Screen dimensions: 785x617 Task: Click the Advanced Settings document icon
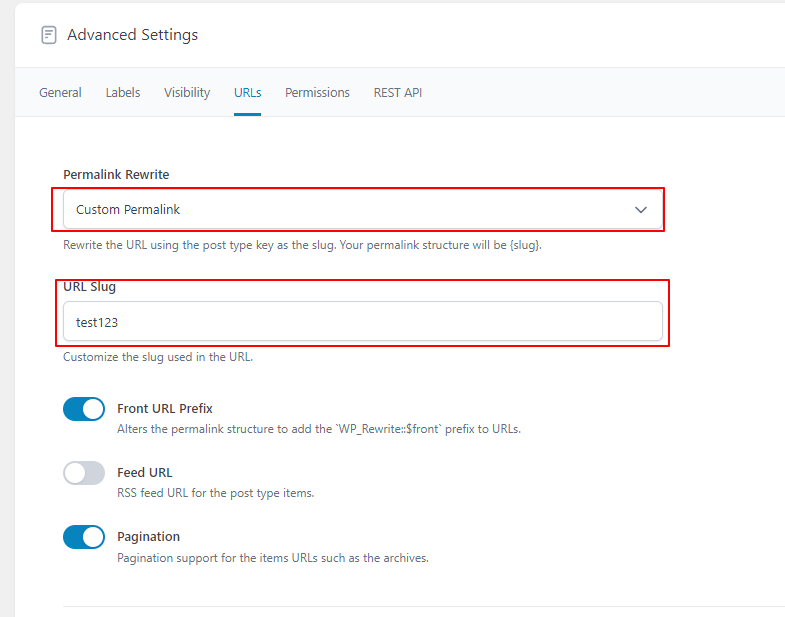pos(48,35)
